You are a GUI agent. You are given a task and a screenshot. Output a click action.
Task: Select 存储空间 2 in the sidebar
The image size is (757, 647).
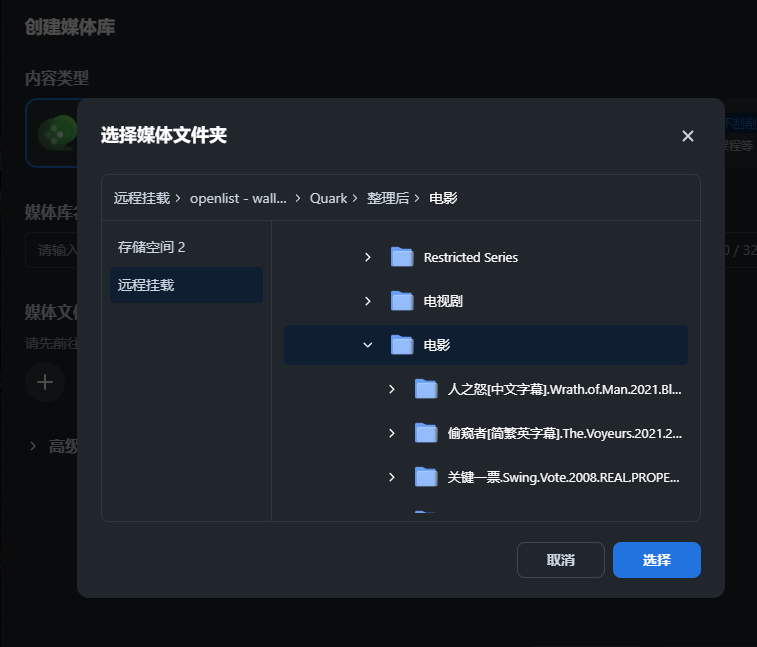pyautogui.click(x=186, y=247)
